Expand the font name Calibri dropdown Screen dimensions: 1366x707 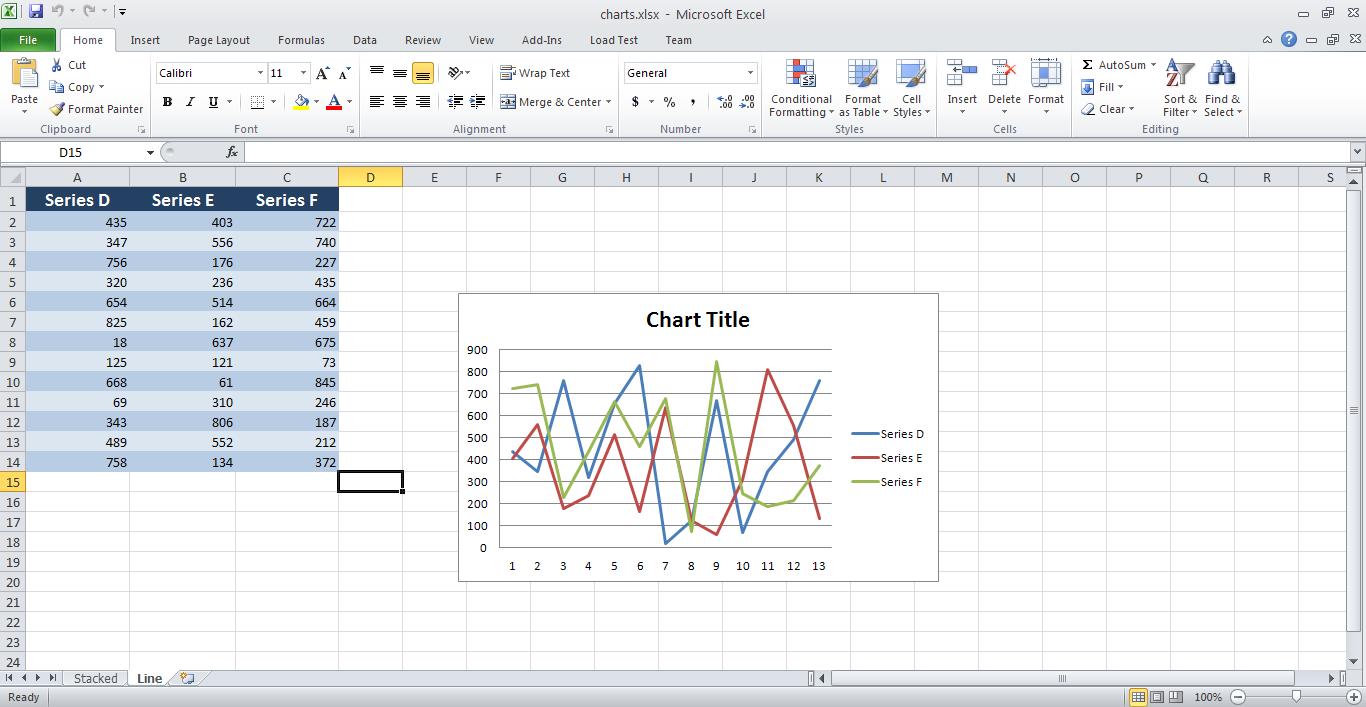pyautogui.click(x=260, y=73)
